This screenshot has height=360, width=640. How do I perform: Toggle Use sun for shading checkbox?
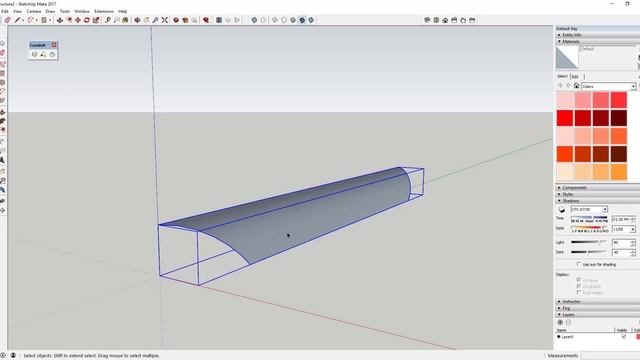tap(579, 264)
